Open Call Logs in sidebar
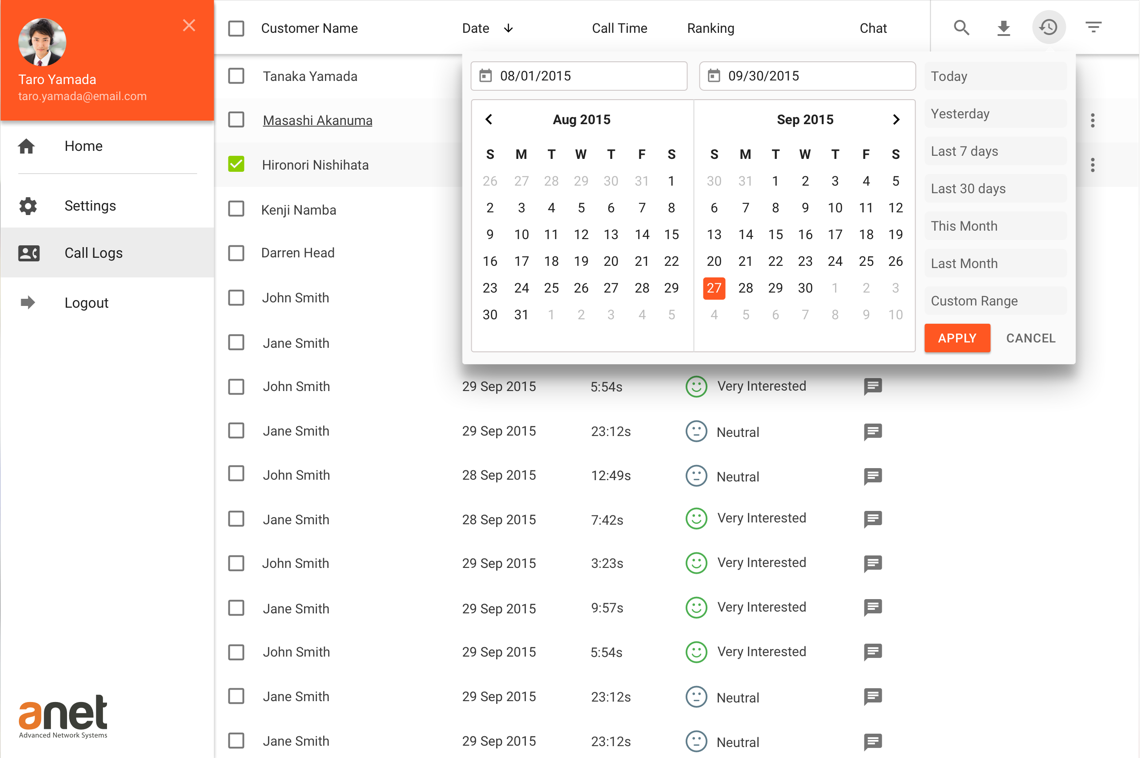 [93, 253]
